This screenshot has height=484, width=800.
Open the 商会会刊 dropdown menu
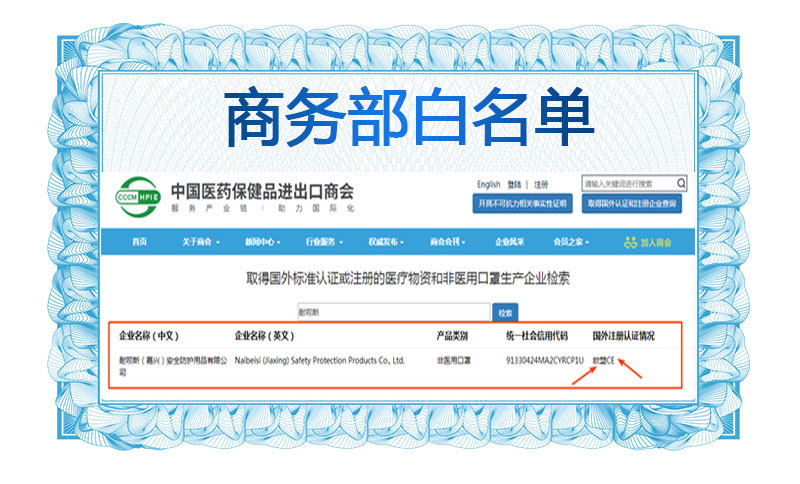click(447, 242)
